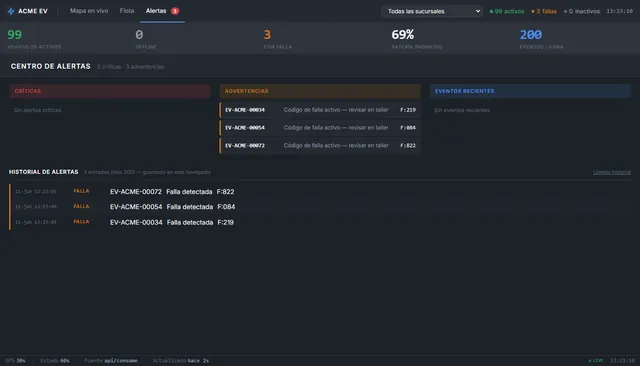640x366 pixels.
Task: Open the Mapa en vivo tab
Action: [x=89, y=11]
